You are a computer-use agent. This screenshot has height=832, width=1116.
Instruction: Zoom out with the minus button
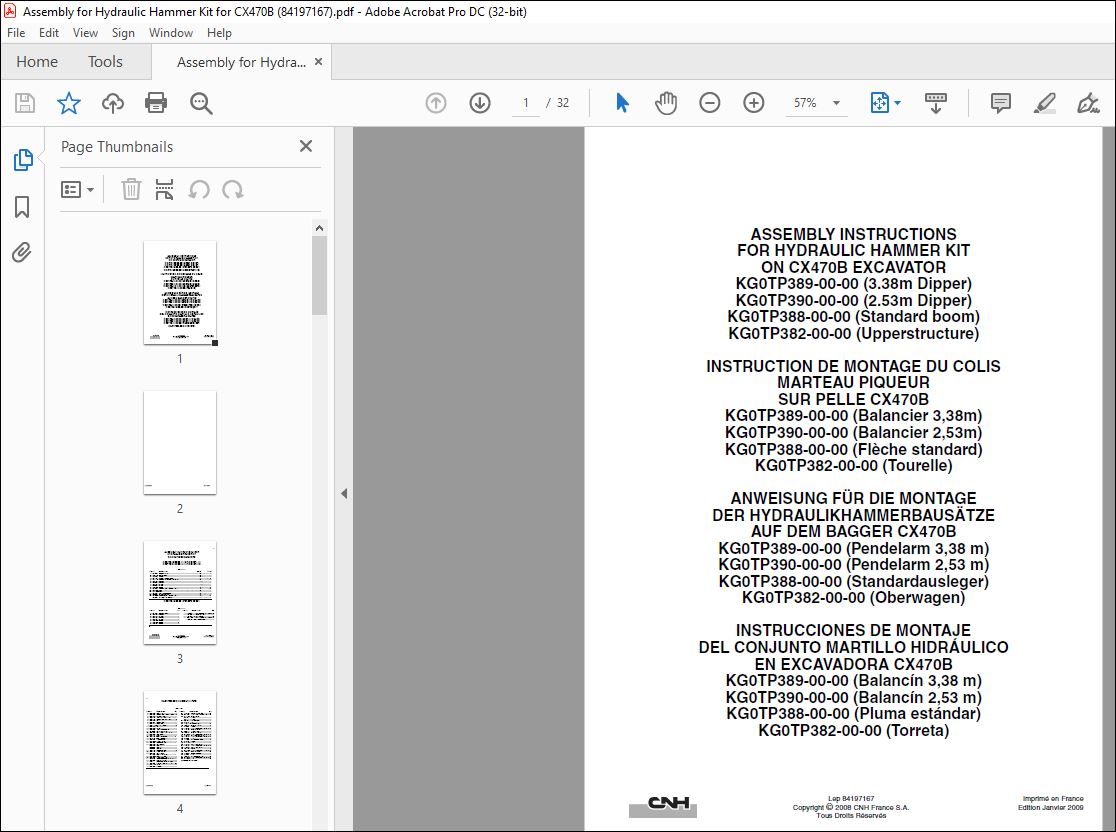710,103
